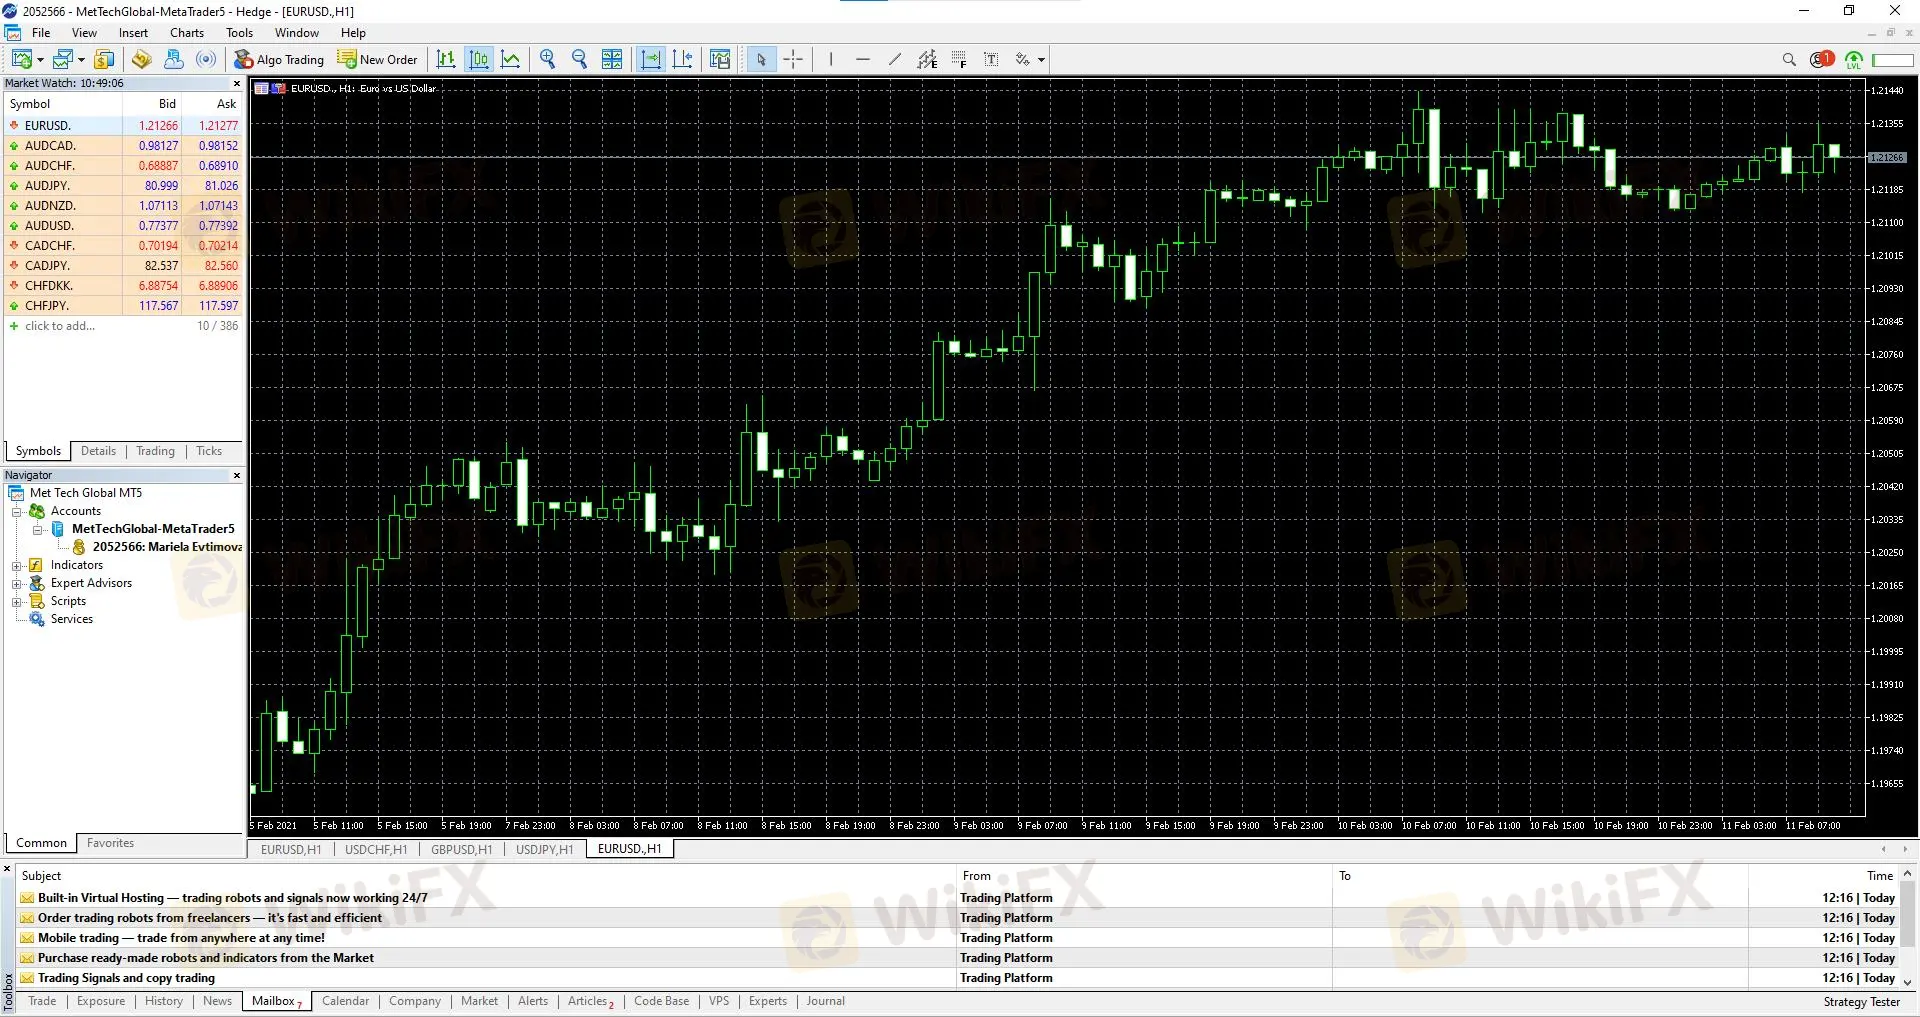Open the Charts menu

pos(186,33)
